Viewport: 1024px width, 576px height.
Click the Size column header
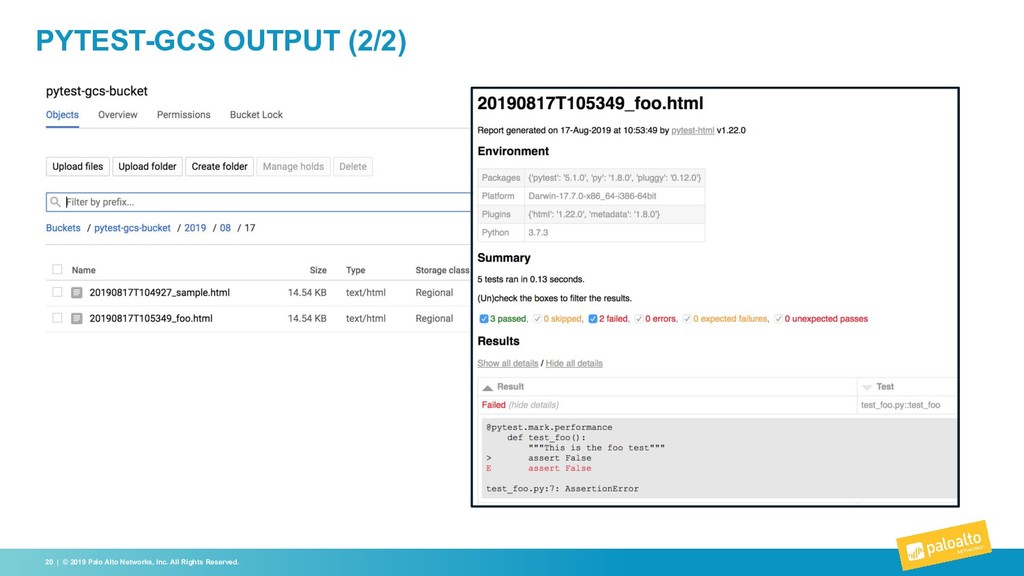318,270
